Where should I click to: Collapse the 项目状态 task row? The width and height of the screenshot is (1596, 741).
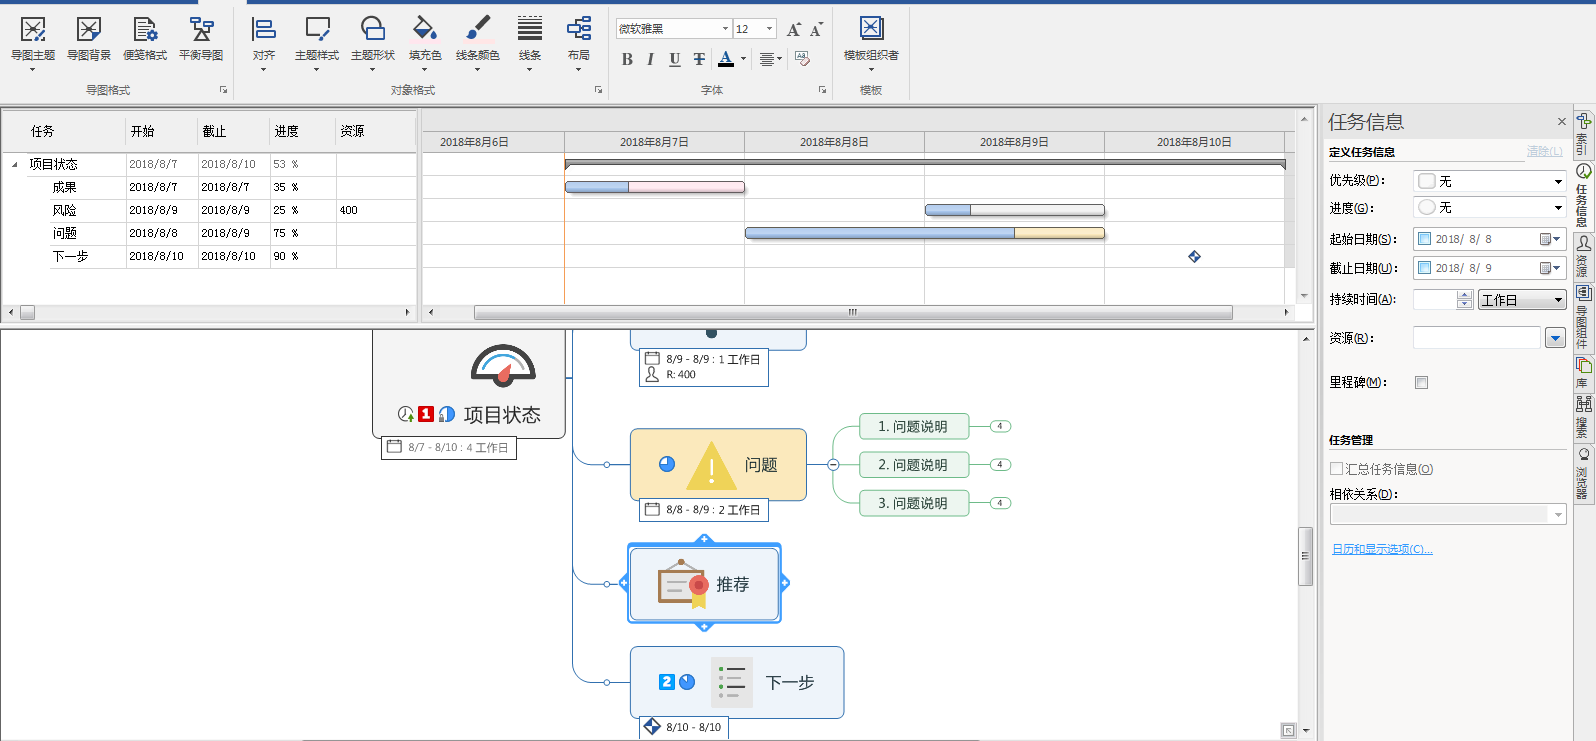[15, 165]
